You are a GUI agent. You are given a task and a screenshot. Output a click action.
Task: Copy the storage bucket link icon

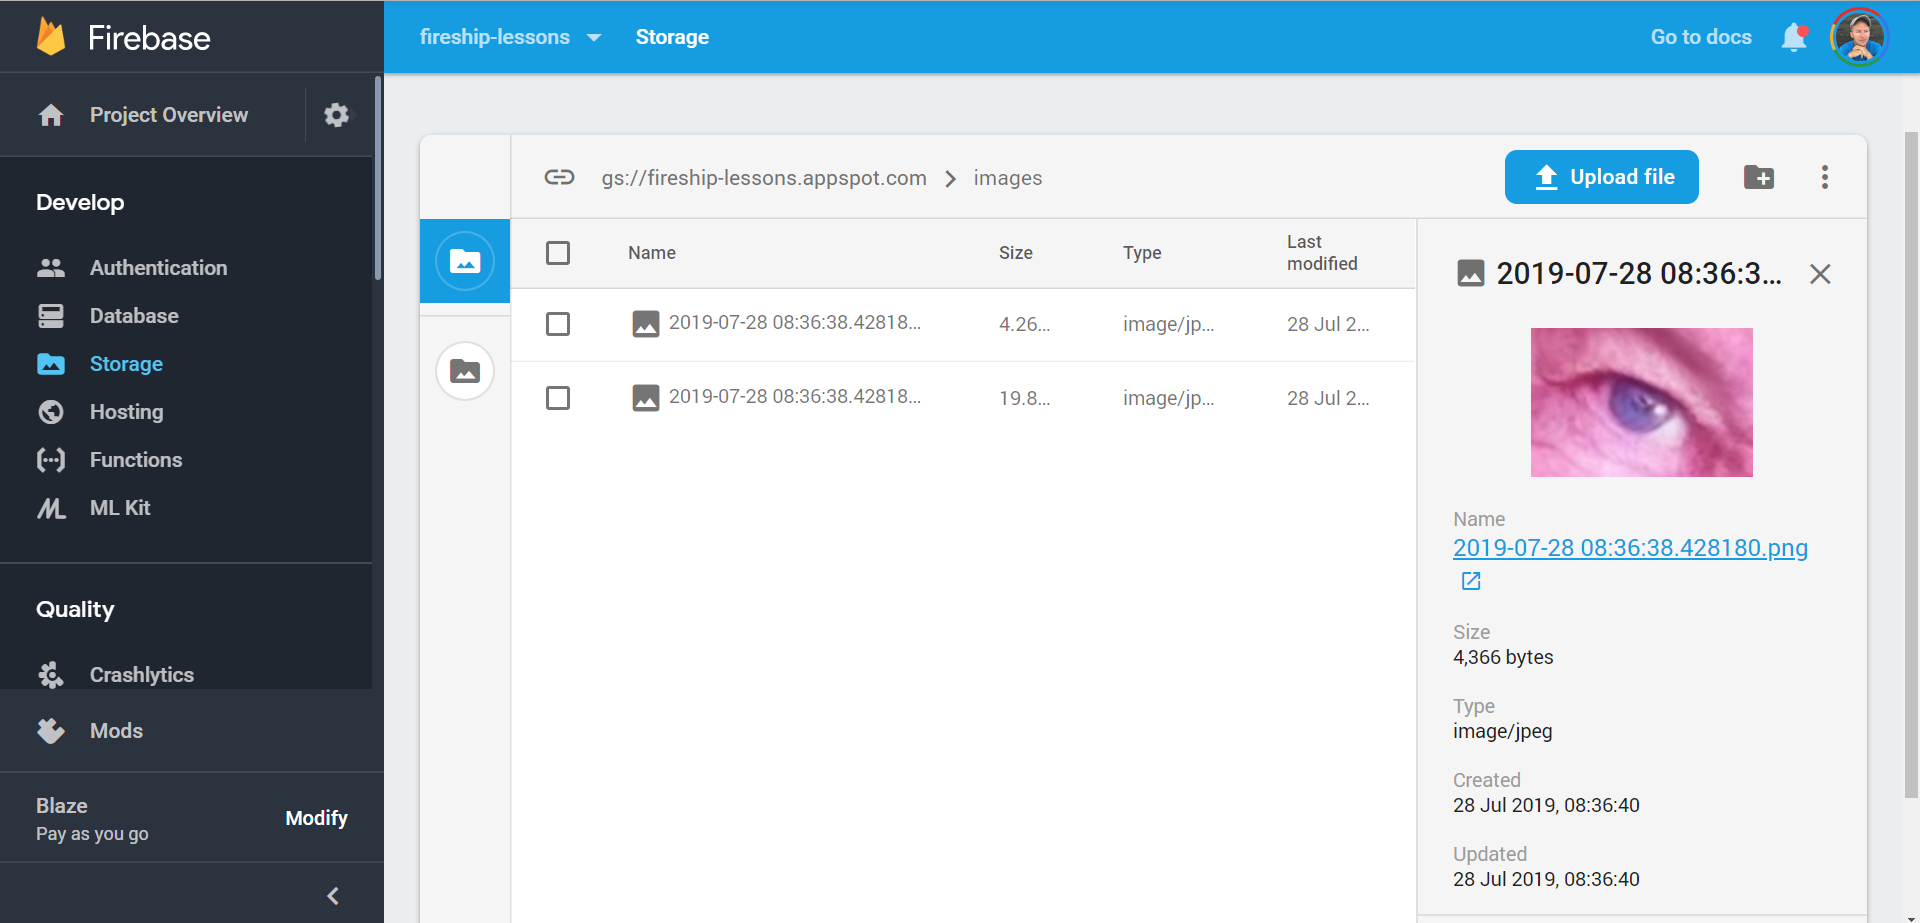coord(560,177)
